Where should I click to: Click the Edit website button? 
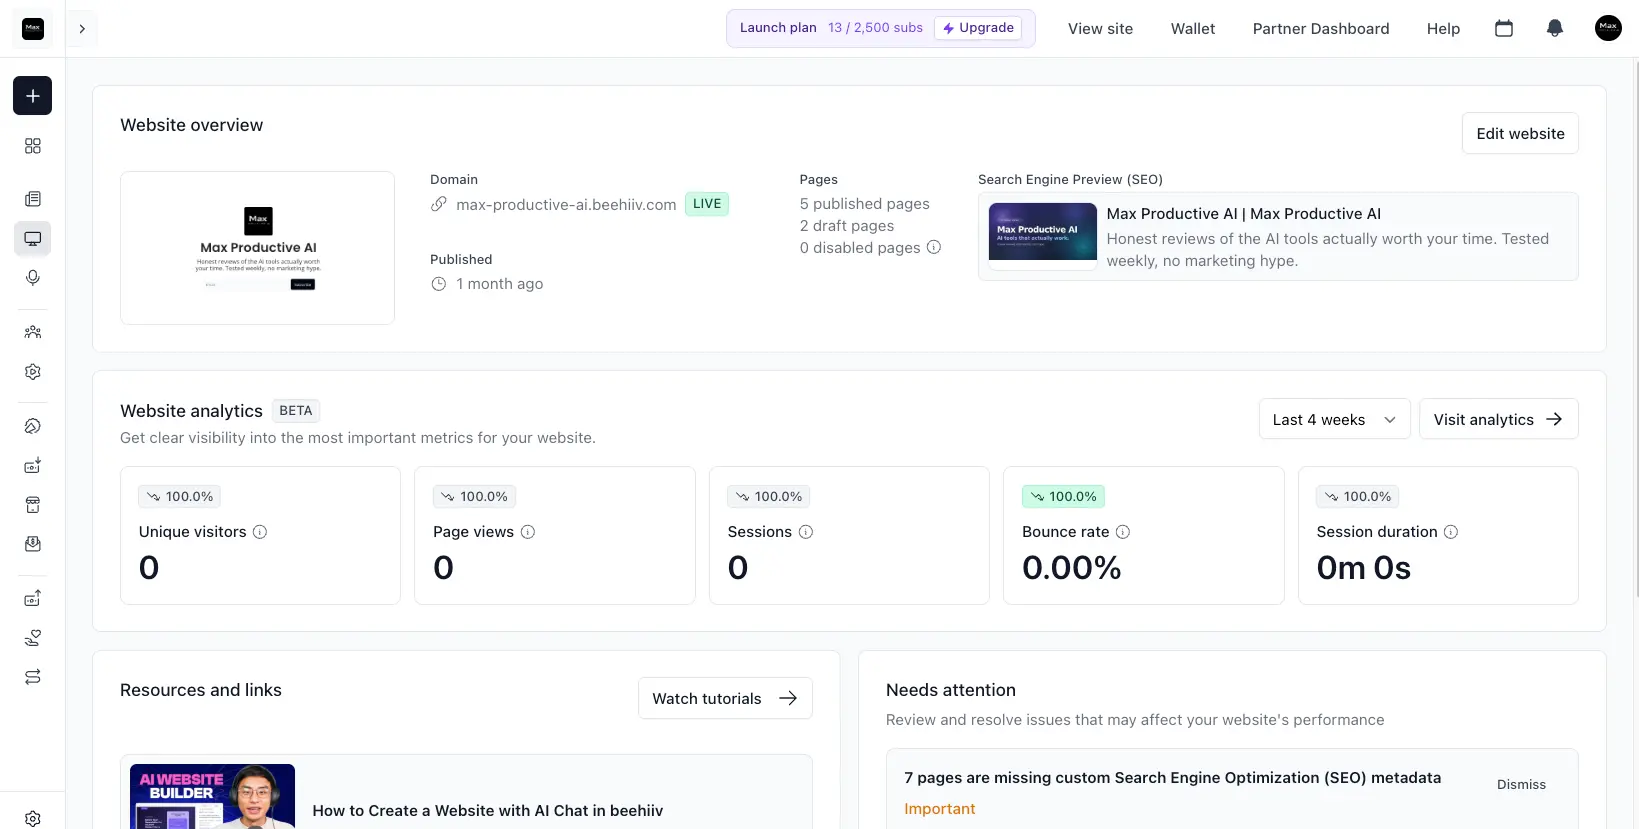(1520, 133)
